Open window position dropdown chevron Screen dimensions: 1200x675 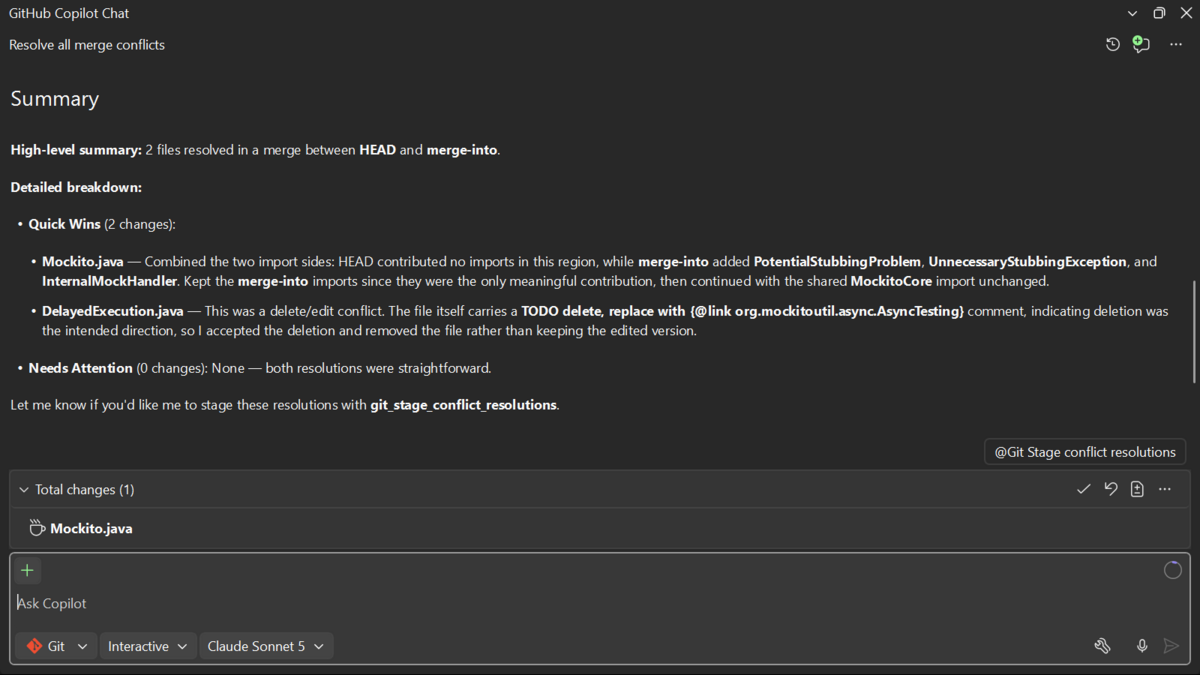pyautogui.click(x=1132, y=13)
